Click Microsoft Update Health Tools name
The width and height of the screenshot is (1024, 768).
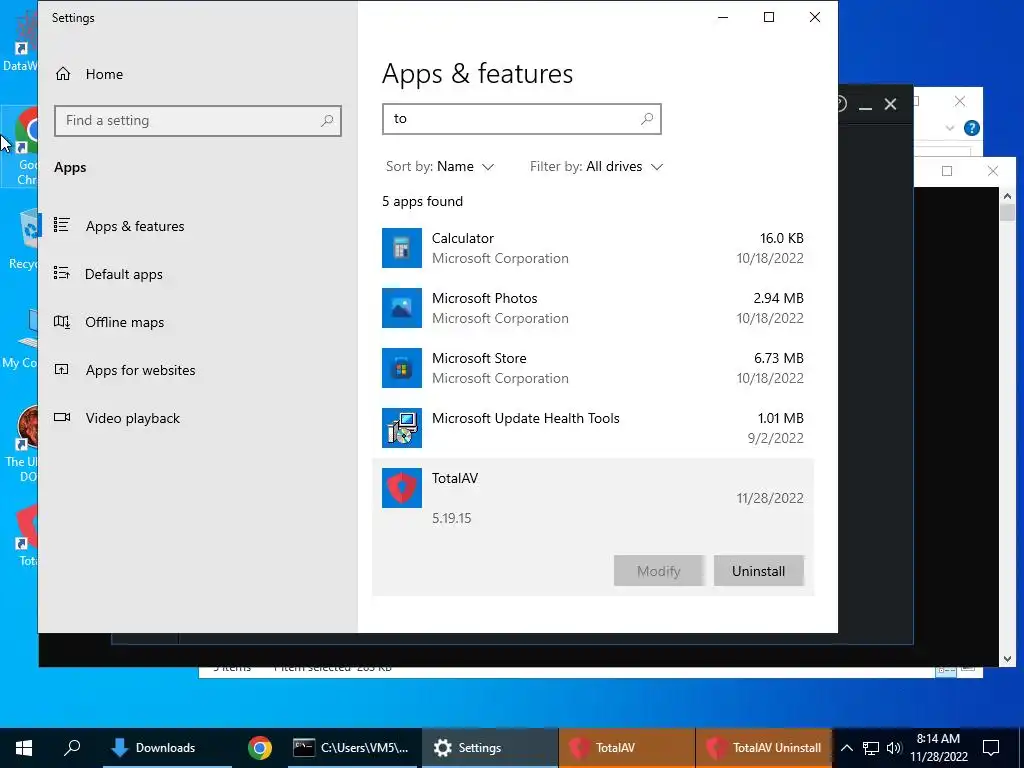tap(526, 419)
